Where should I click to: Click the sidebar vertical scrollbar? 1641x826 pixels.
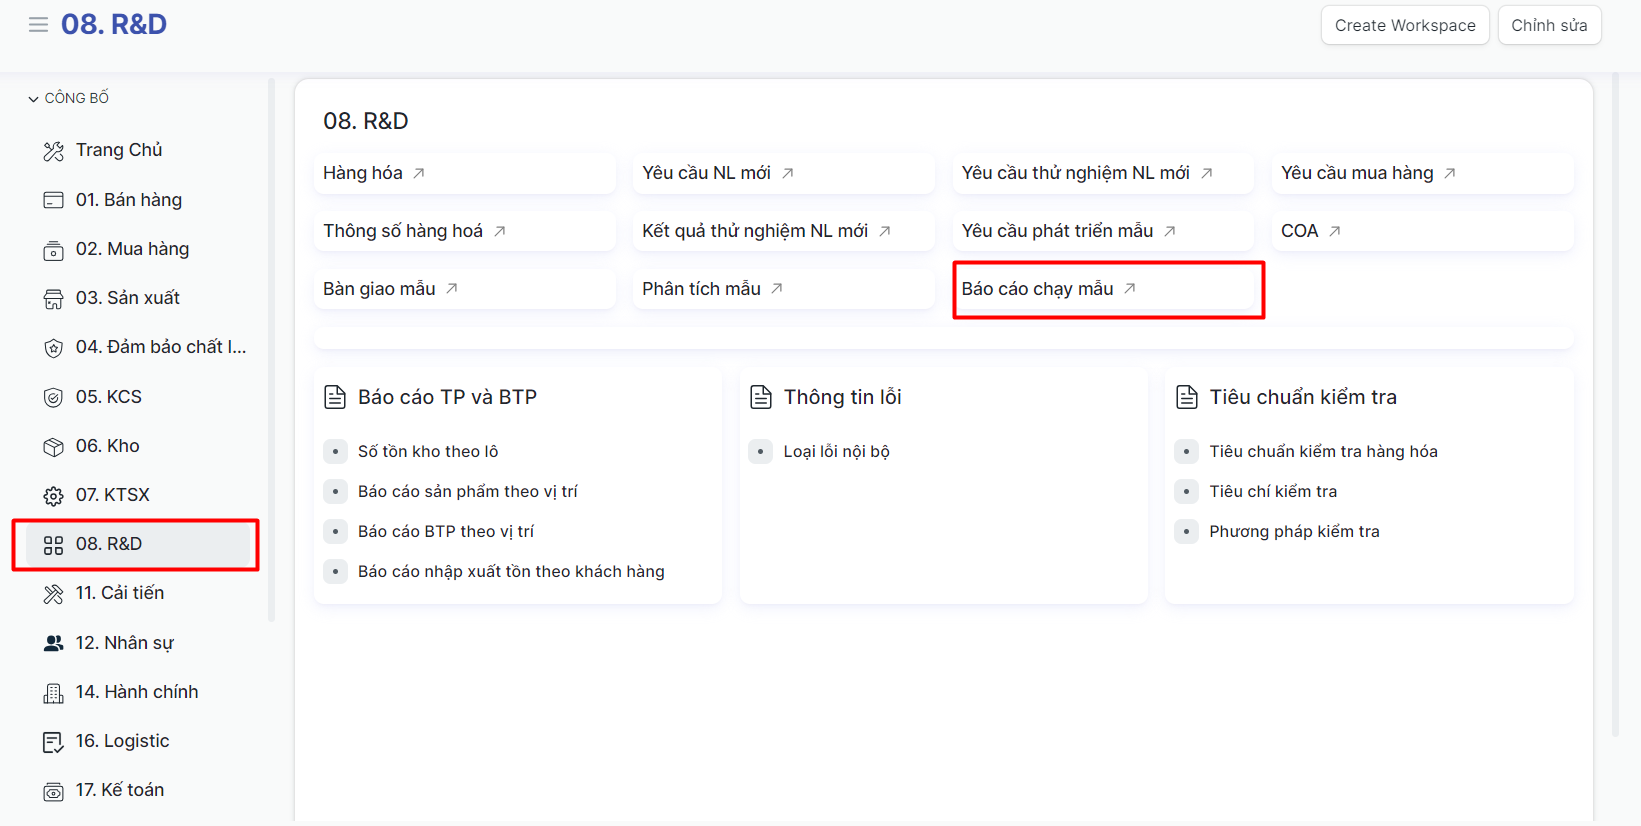pos(271,350)
